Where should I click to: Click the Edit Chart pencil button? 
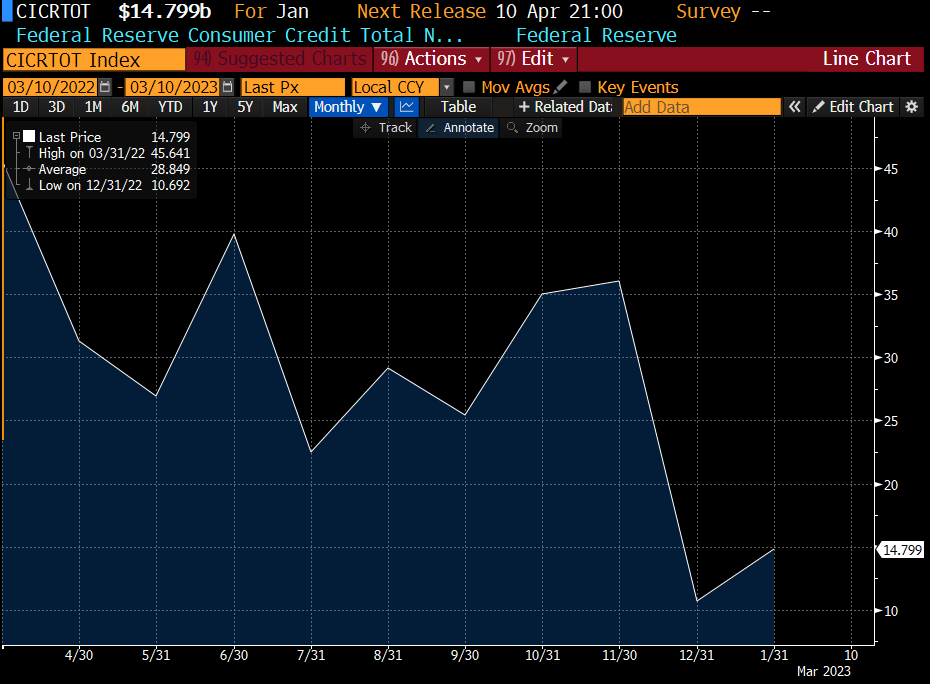click(853, 107)
